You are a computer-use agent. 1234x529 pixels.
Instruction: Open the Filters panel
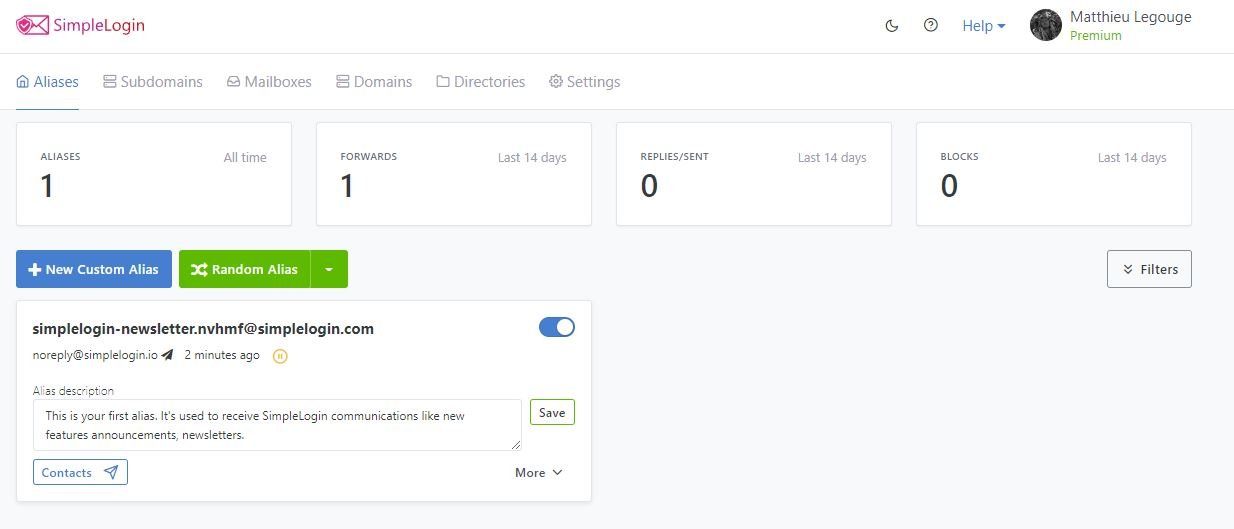tap(1149, 269)
